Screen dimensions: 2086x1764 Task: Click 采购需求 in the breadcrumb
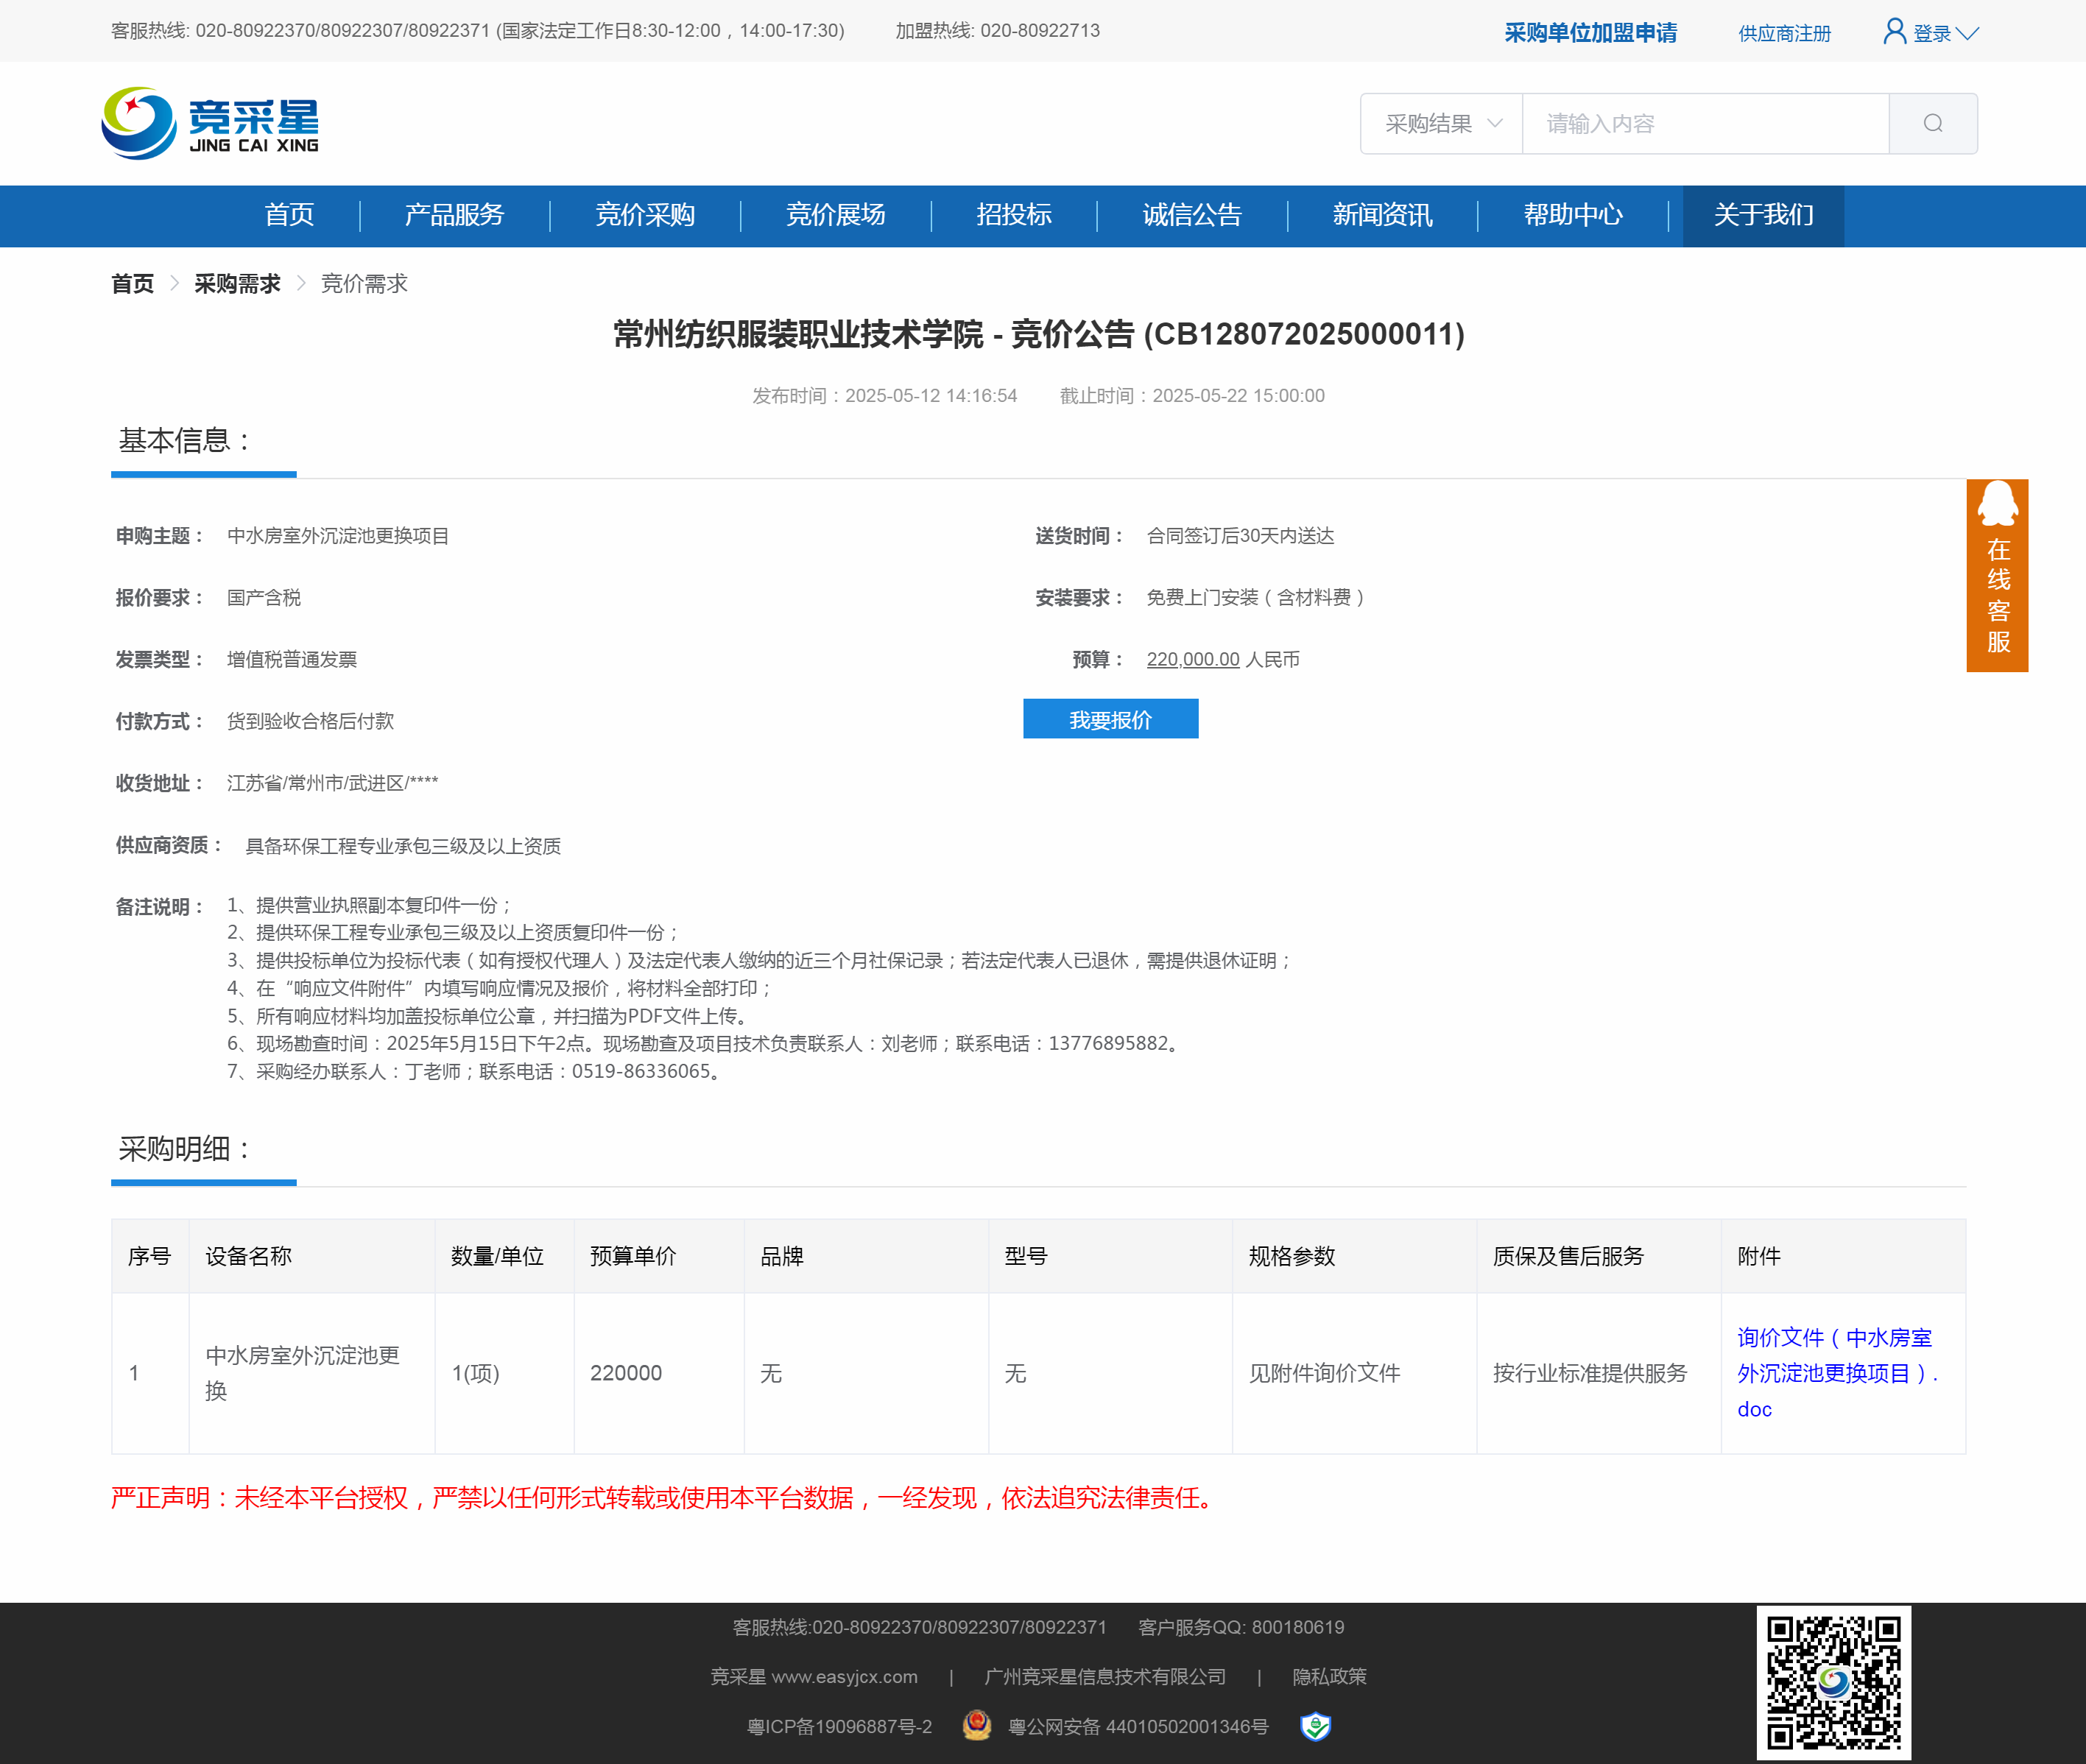click(237, 284)
